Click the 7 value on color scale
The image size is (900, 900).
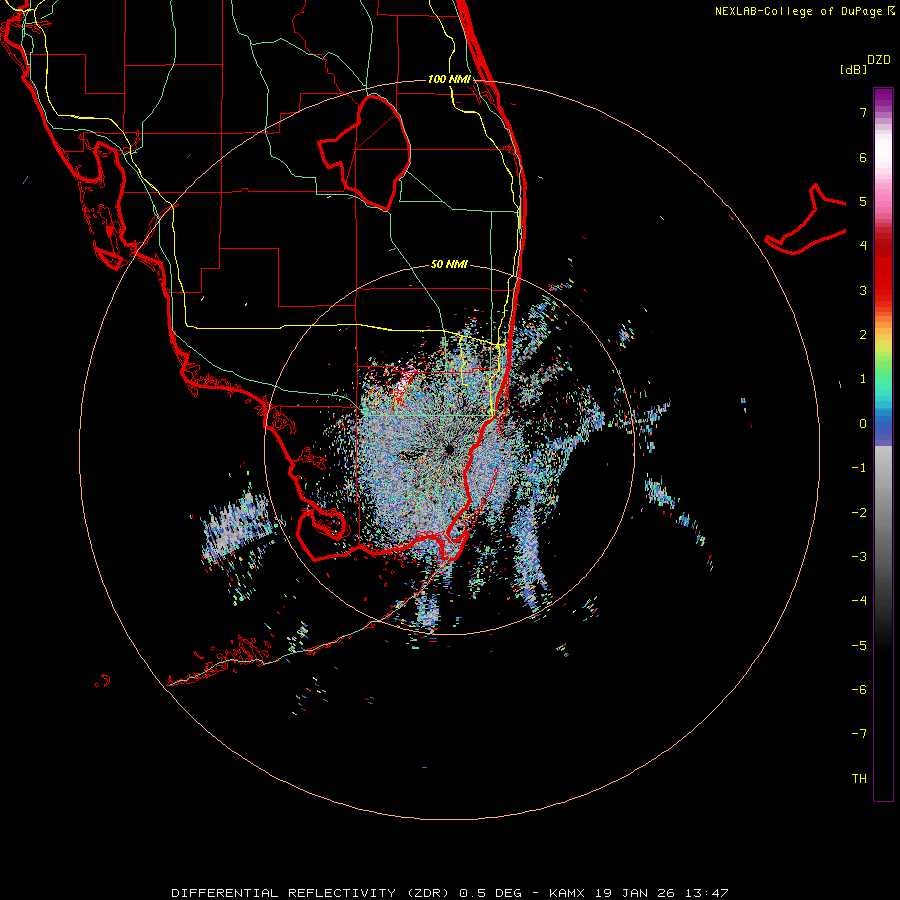click(863, 112)
